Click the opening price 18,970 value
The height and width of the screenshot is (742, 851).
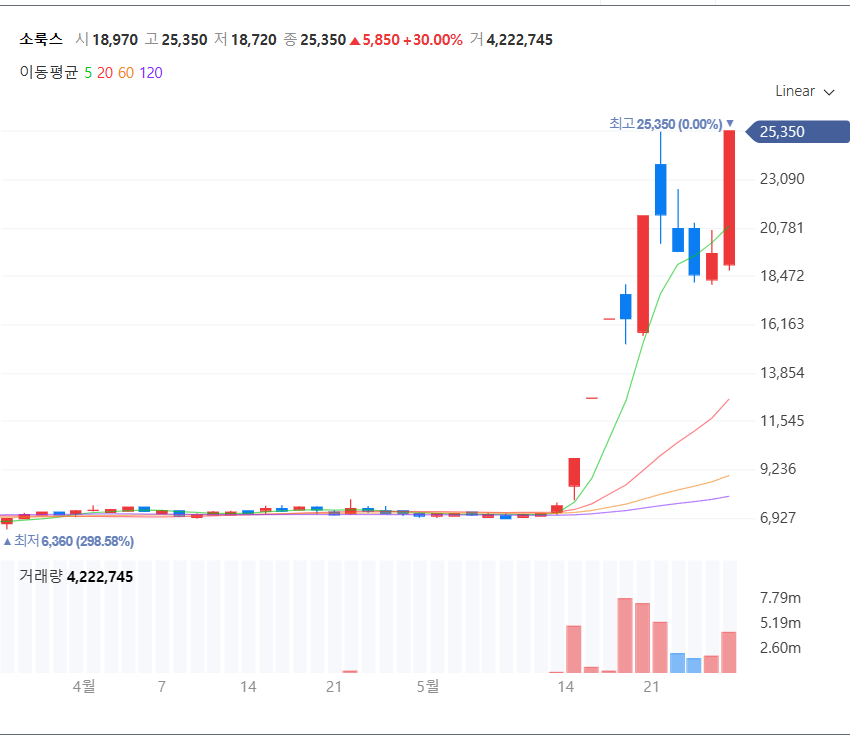[115, 40]
